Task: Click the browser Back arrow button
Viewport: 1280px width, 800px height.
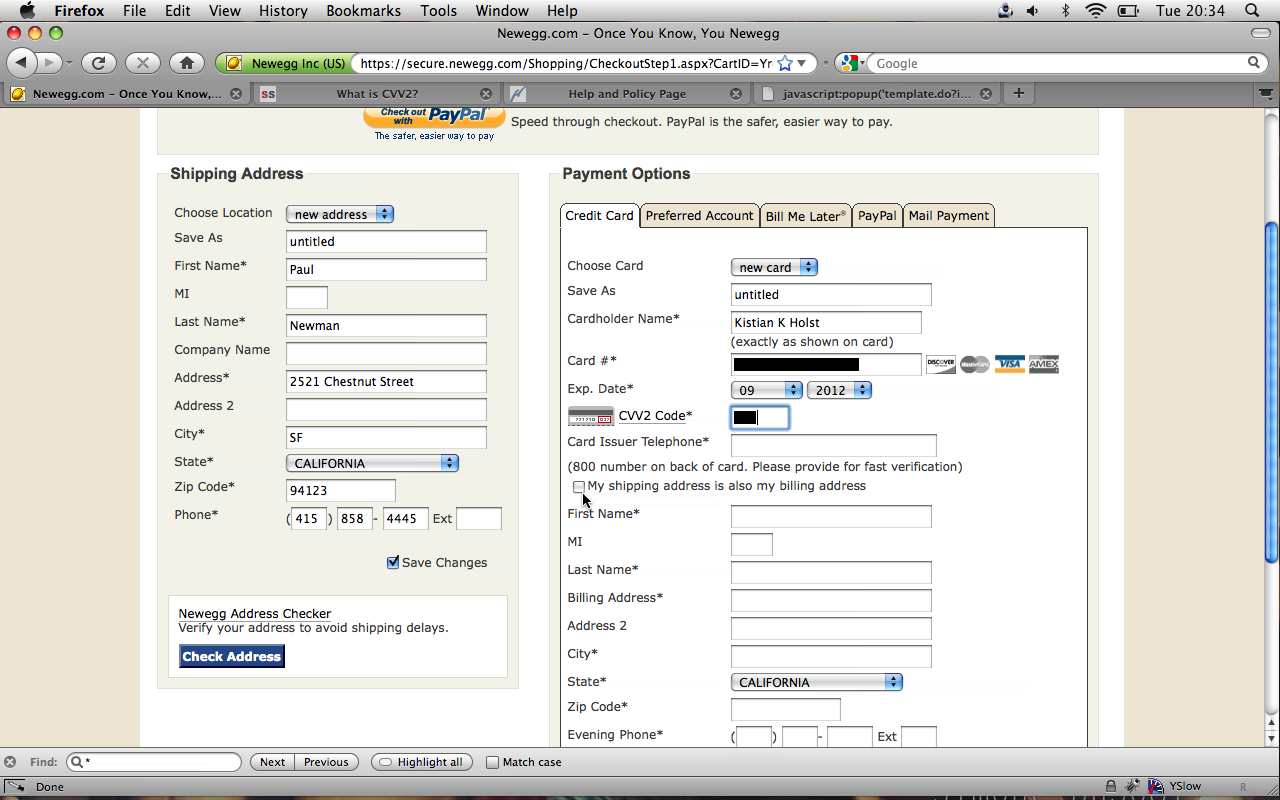Action: pos(21,63)
